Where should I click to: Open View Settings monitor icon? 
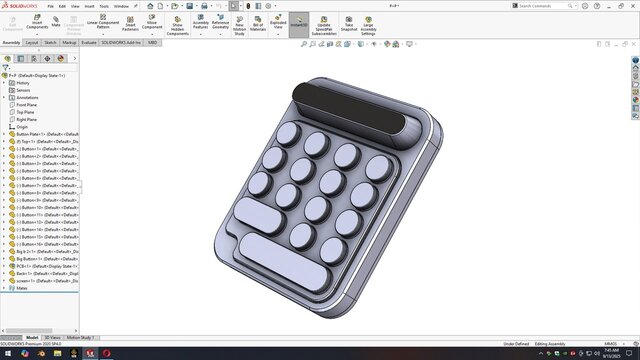pyautogui.click(x=409, y=44)
